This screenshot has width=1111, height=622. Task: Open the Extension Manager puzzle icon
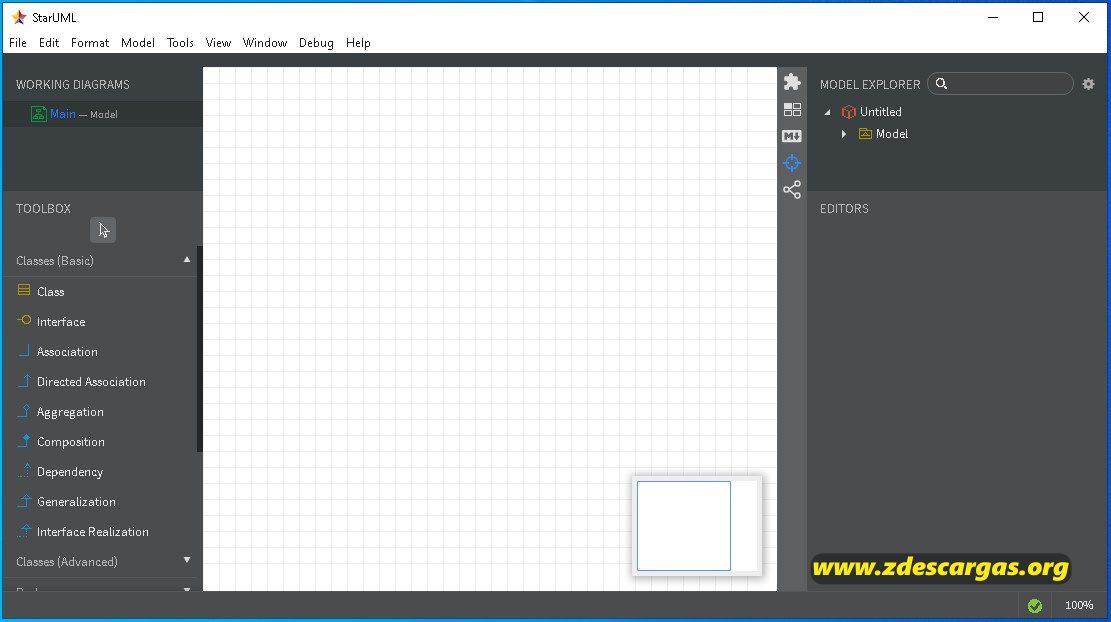pos(792,82)
